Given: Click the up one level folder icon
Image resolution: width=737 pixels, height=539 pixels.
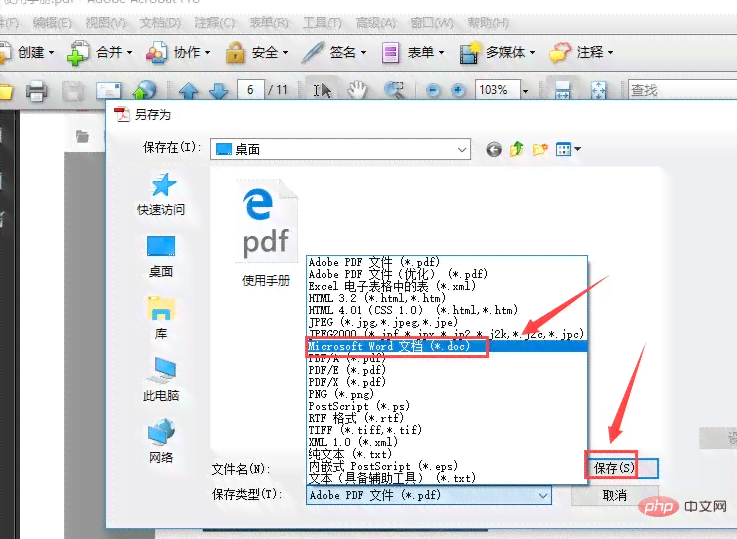Looking at the screenshot, I should tap(517, 149).
